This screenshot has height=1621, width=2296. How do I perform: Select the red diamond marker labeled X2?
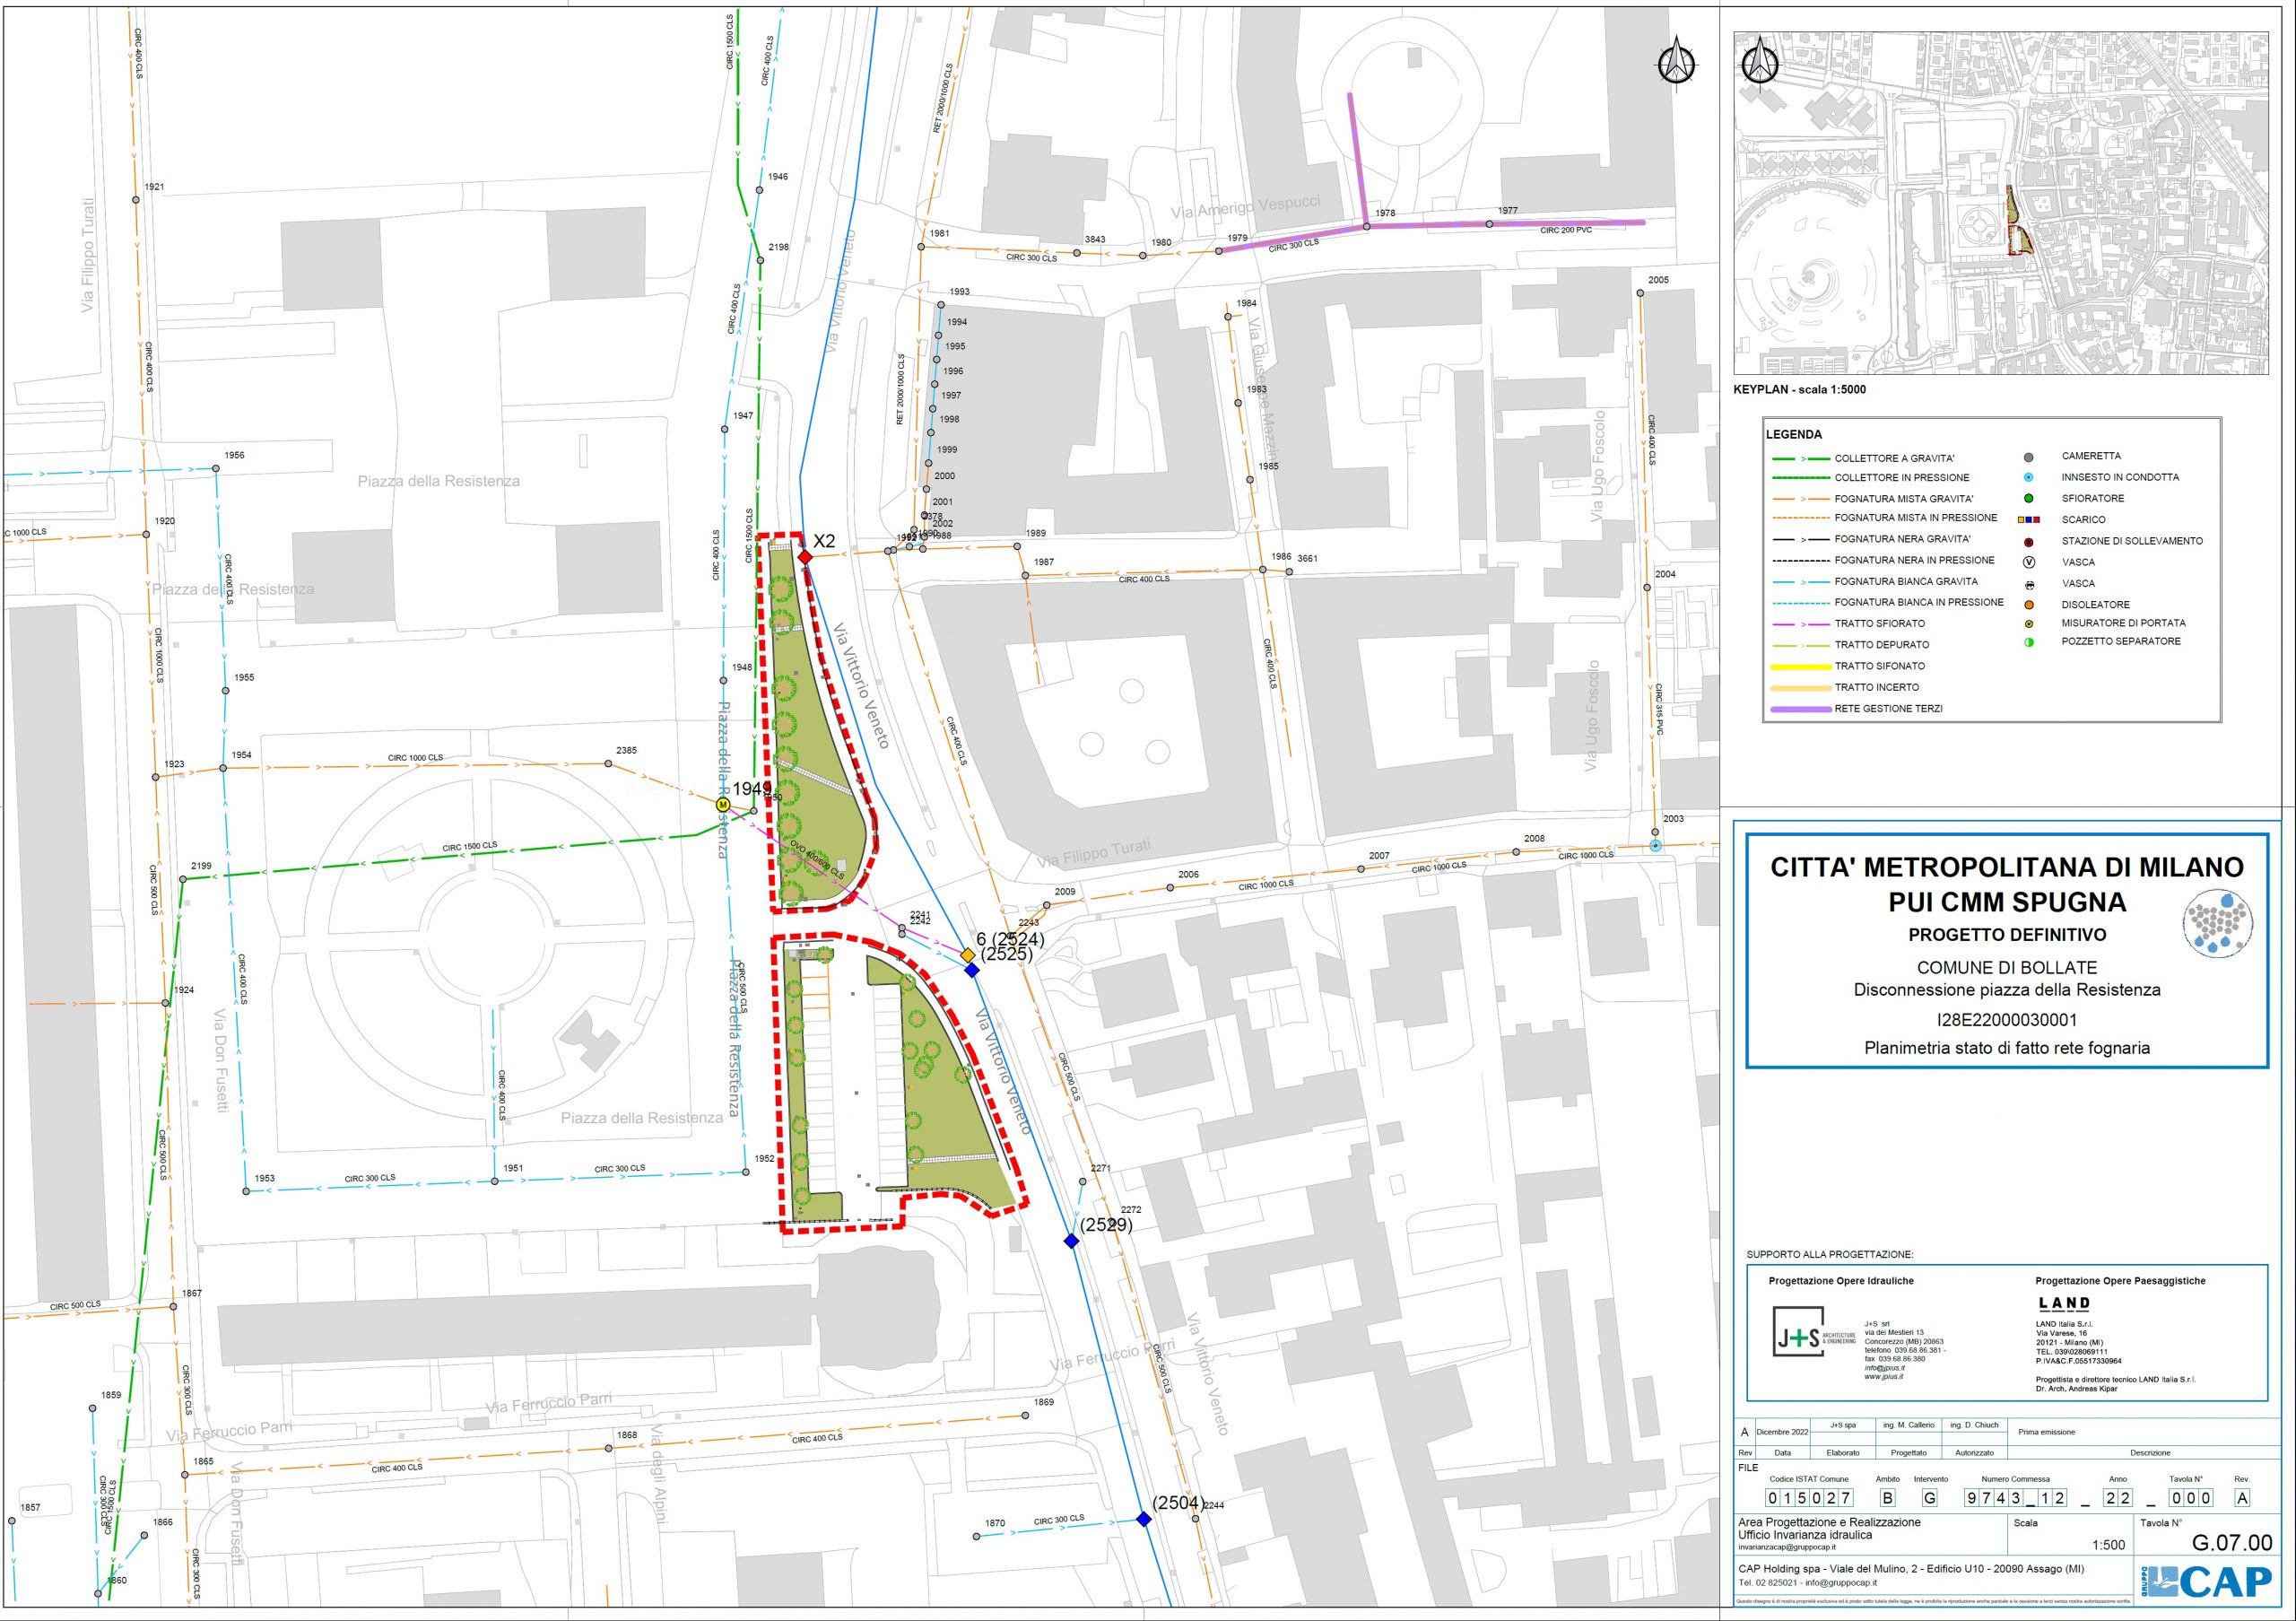(805, 557)
